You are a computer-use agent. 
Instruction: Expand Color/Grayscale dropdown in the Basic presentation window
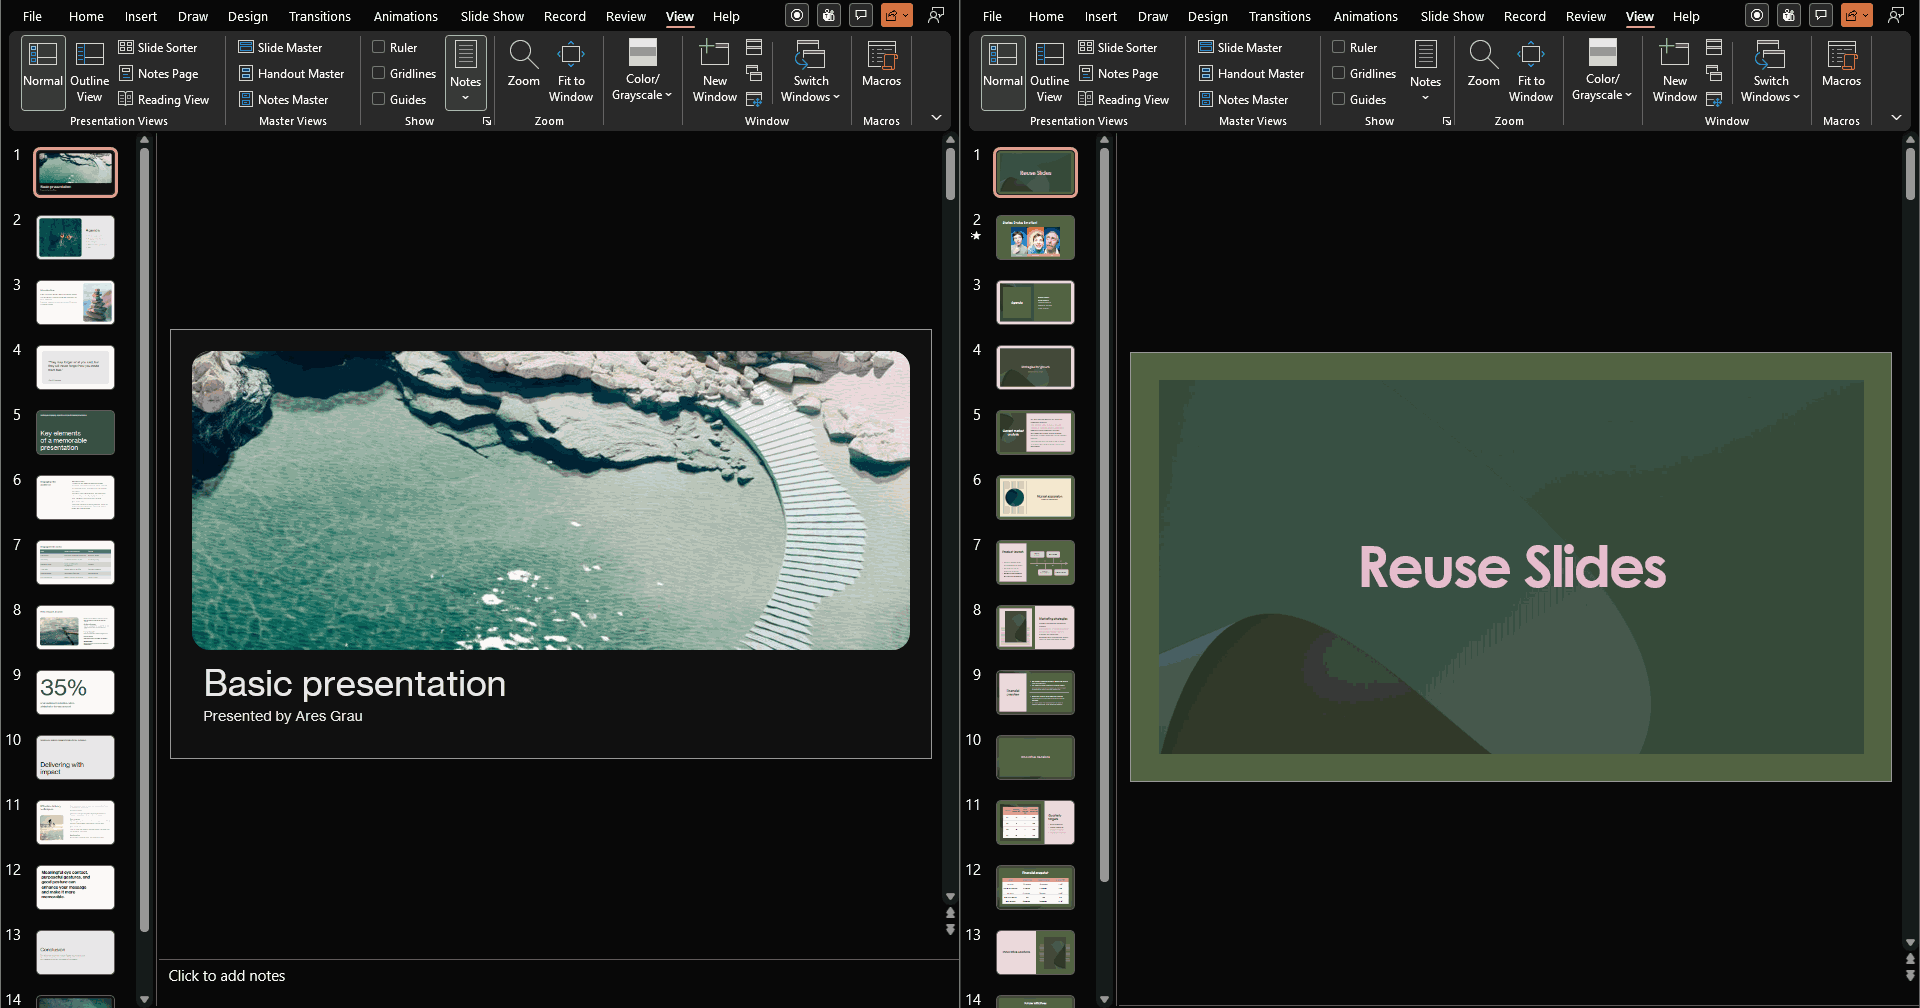point(642,72)
